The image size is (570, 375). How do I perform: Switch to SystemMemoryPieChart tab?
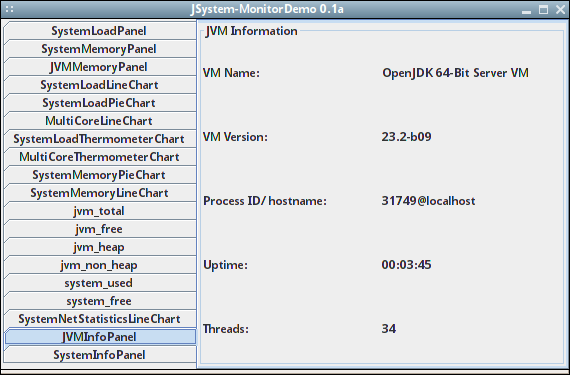coord(100,175)
